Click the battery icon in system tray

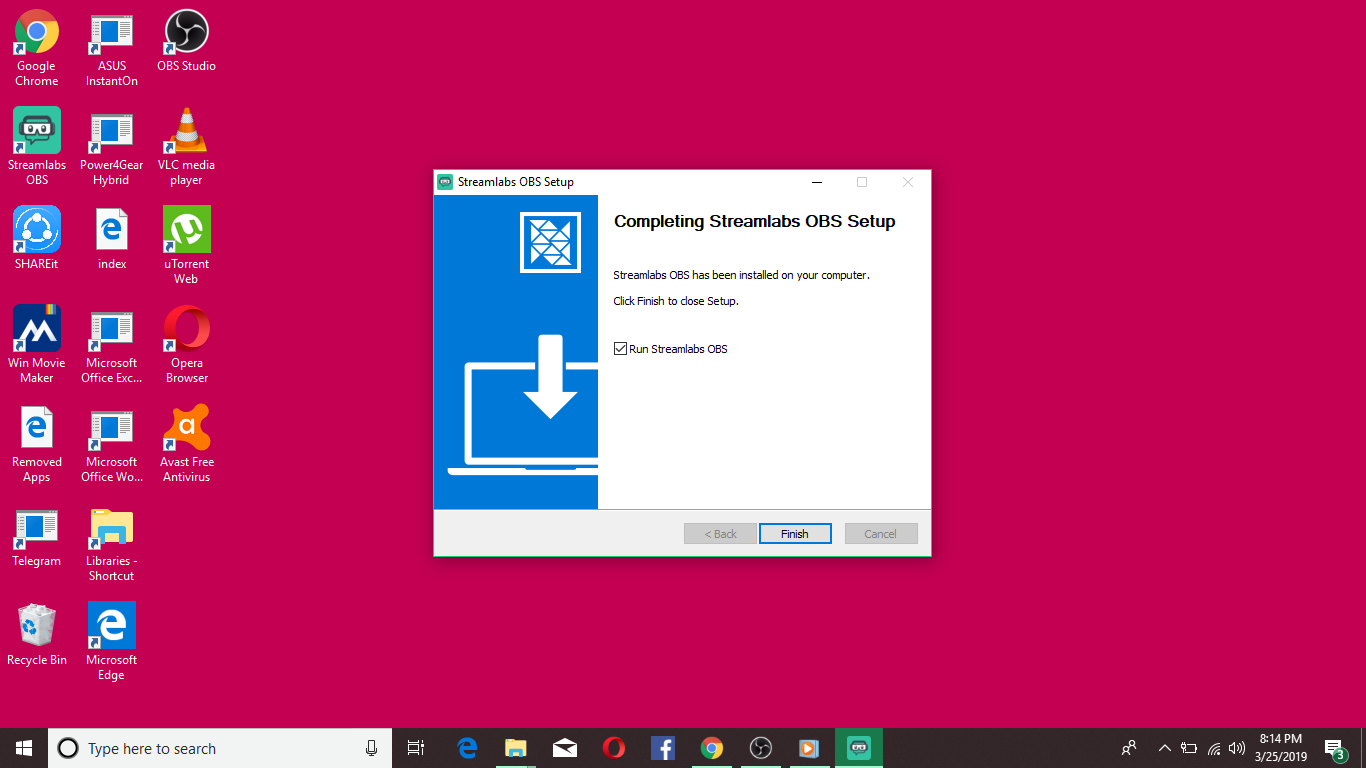tap(1189, 748)
